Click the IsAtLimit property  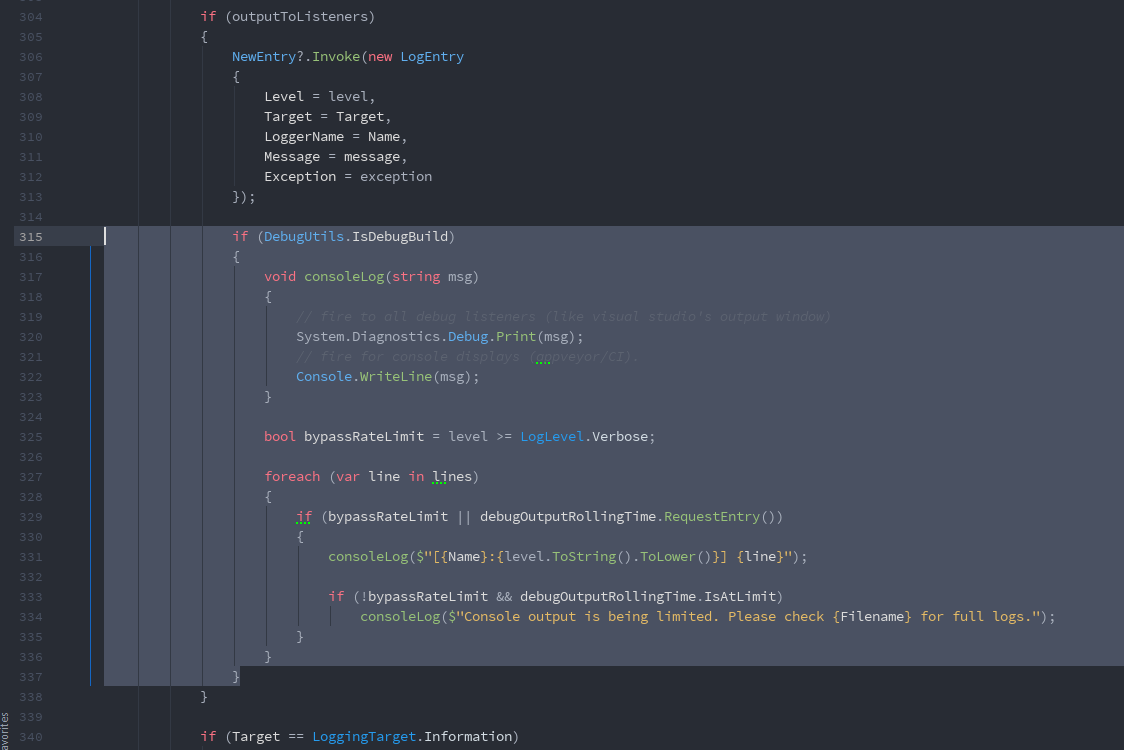[x=740, y=597]
